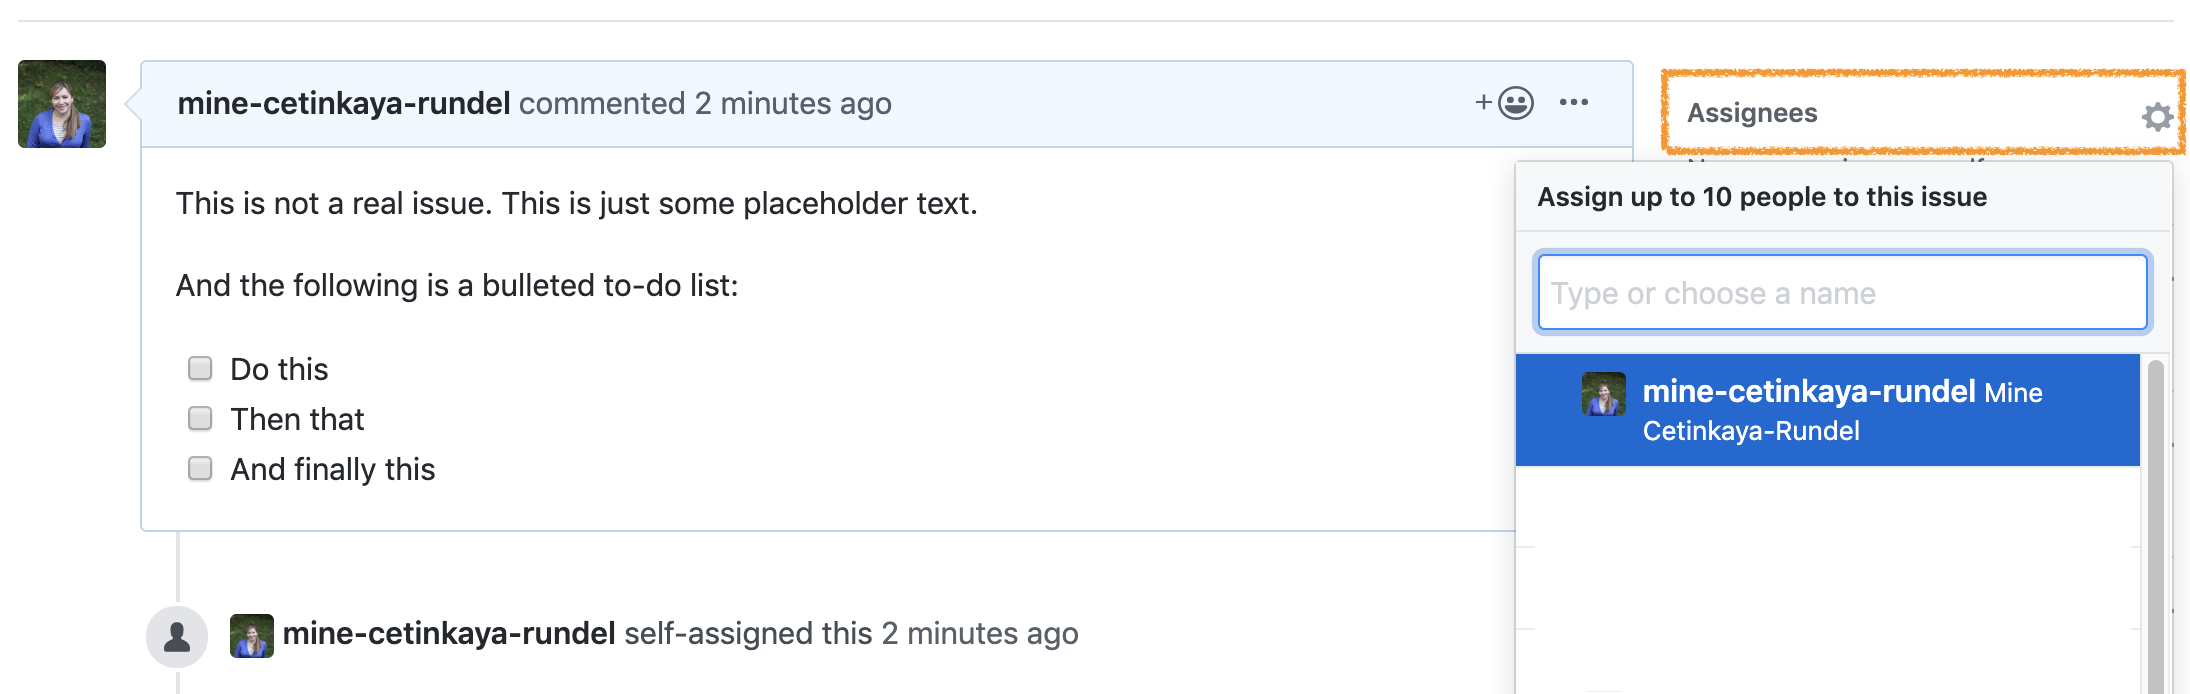Open mine-cetinkaya-rundel link in self-assigned event

tap(449, 633)
